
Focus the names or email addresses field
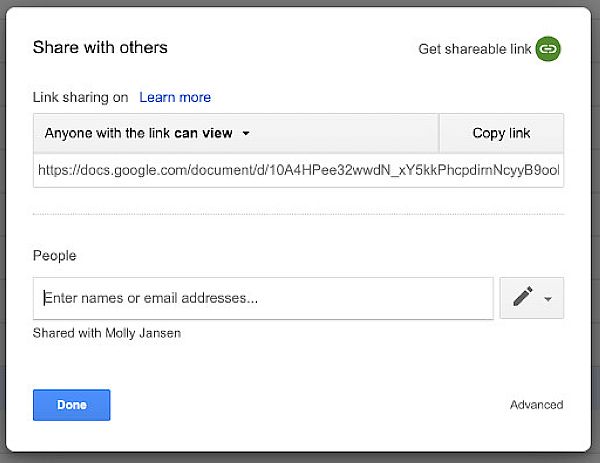[x=263, y=298]
